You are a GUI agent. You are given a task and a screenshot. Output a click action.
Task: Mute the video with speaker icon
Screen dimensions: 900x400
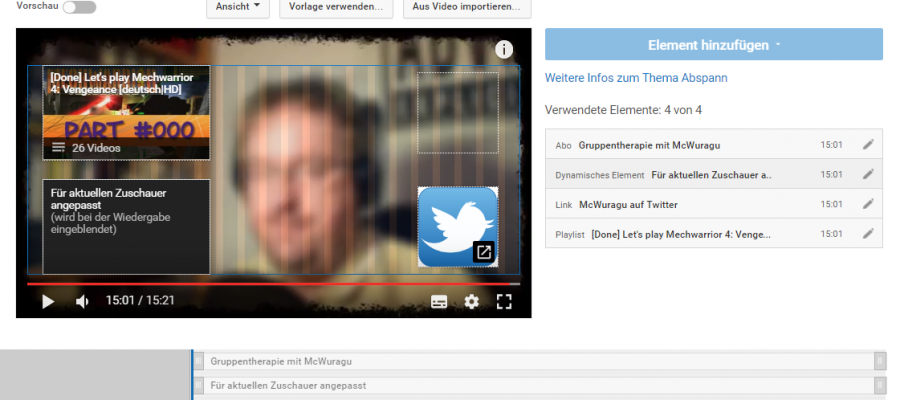coord(83,301)
